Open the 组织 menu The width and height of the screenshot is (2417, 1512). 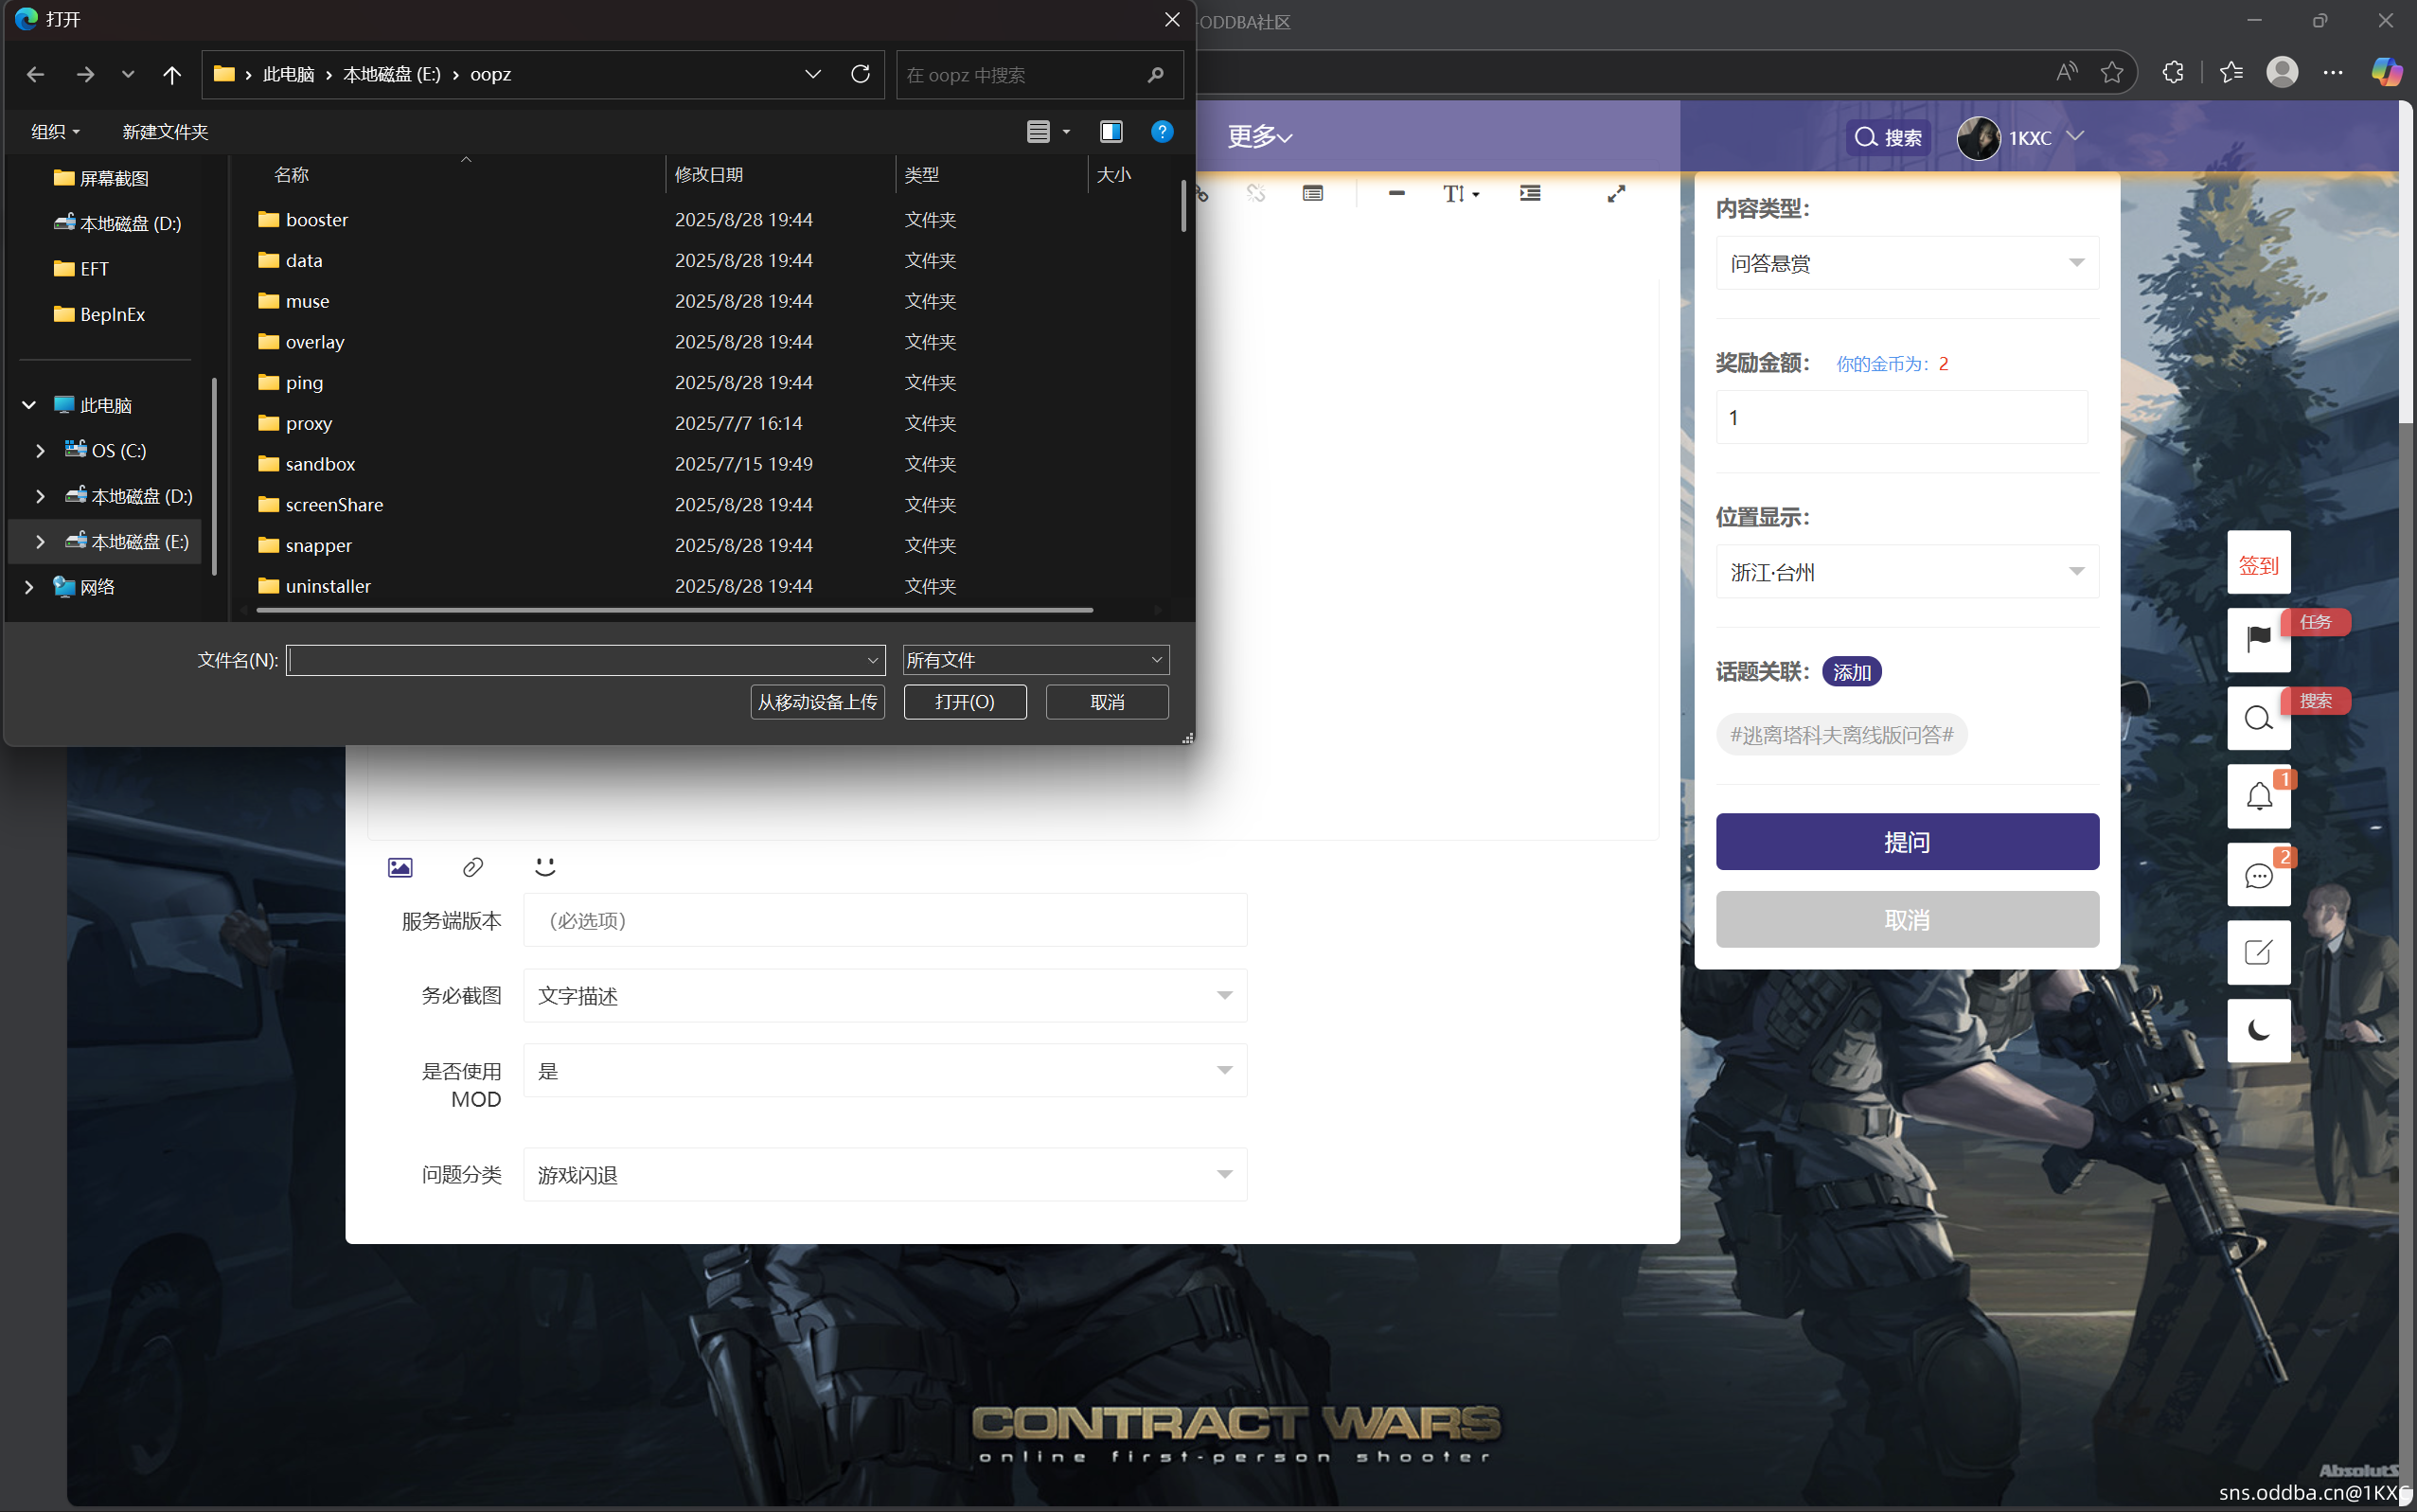tap(55, 132)
